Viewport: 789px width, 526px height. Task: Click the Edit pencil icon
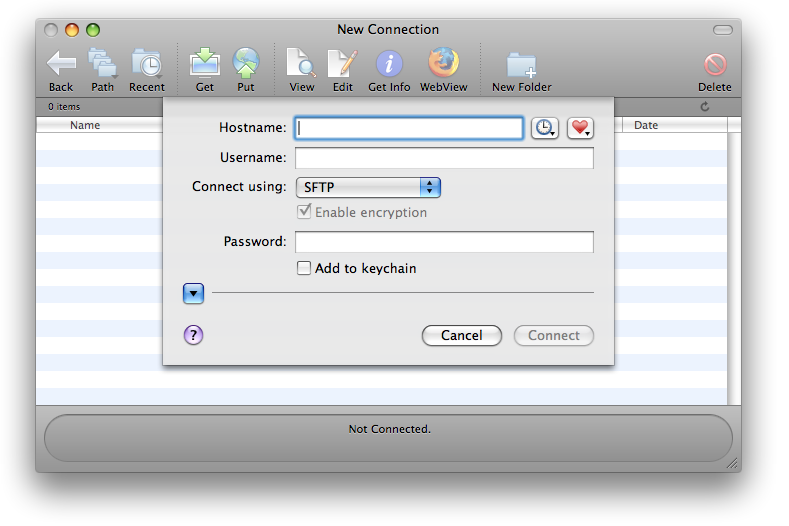[x=342, y=65]
